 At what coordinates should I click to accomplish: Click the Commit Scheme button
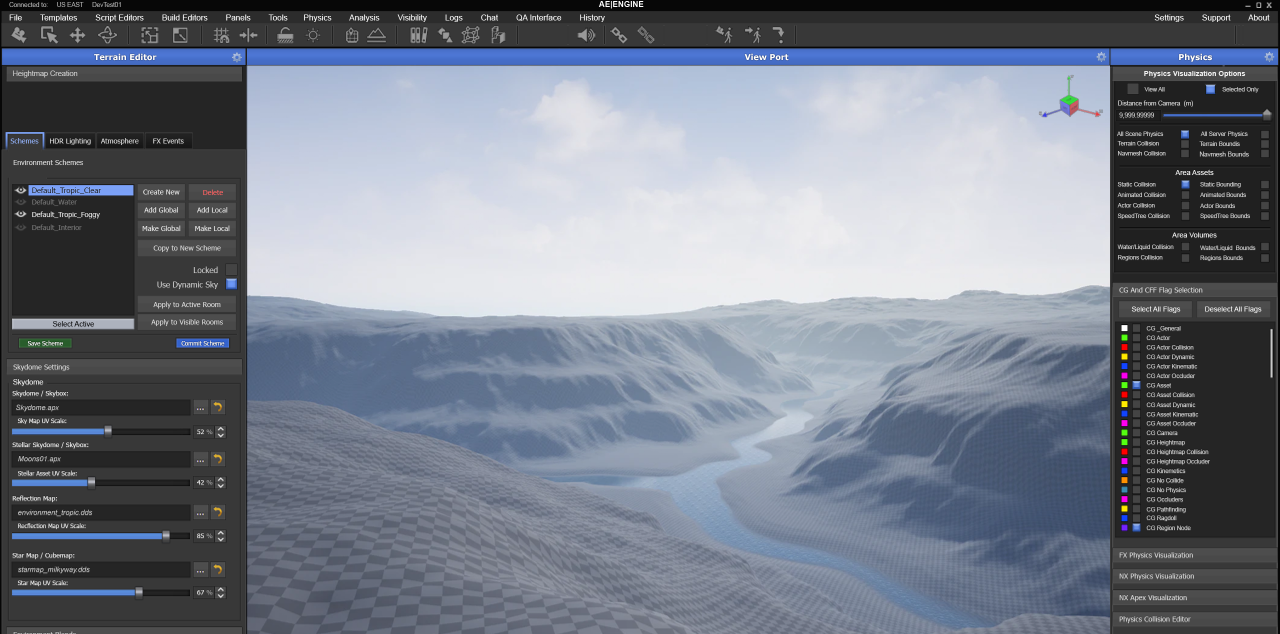coord(202,343)
